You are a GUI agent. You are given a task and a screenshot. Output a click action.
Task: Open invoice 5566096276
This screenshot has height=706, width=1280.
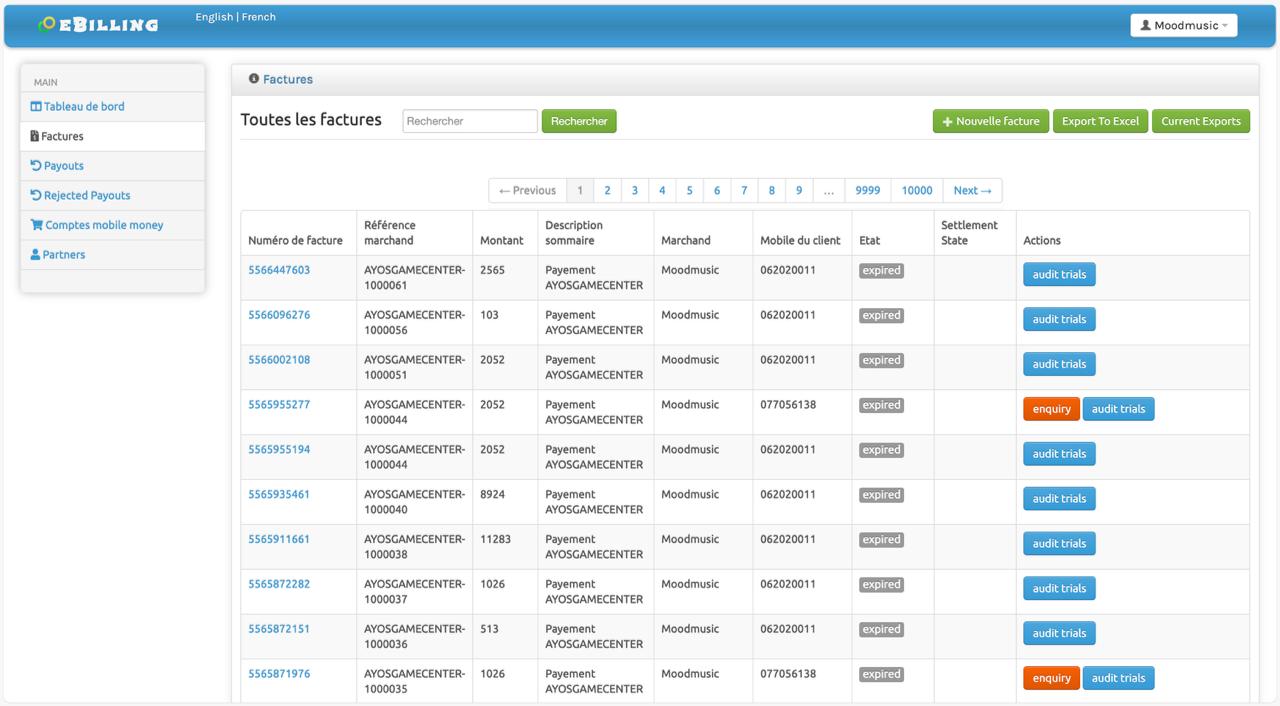[x=279, y=315]
